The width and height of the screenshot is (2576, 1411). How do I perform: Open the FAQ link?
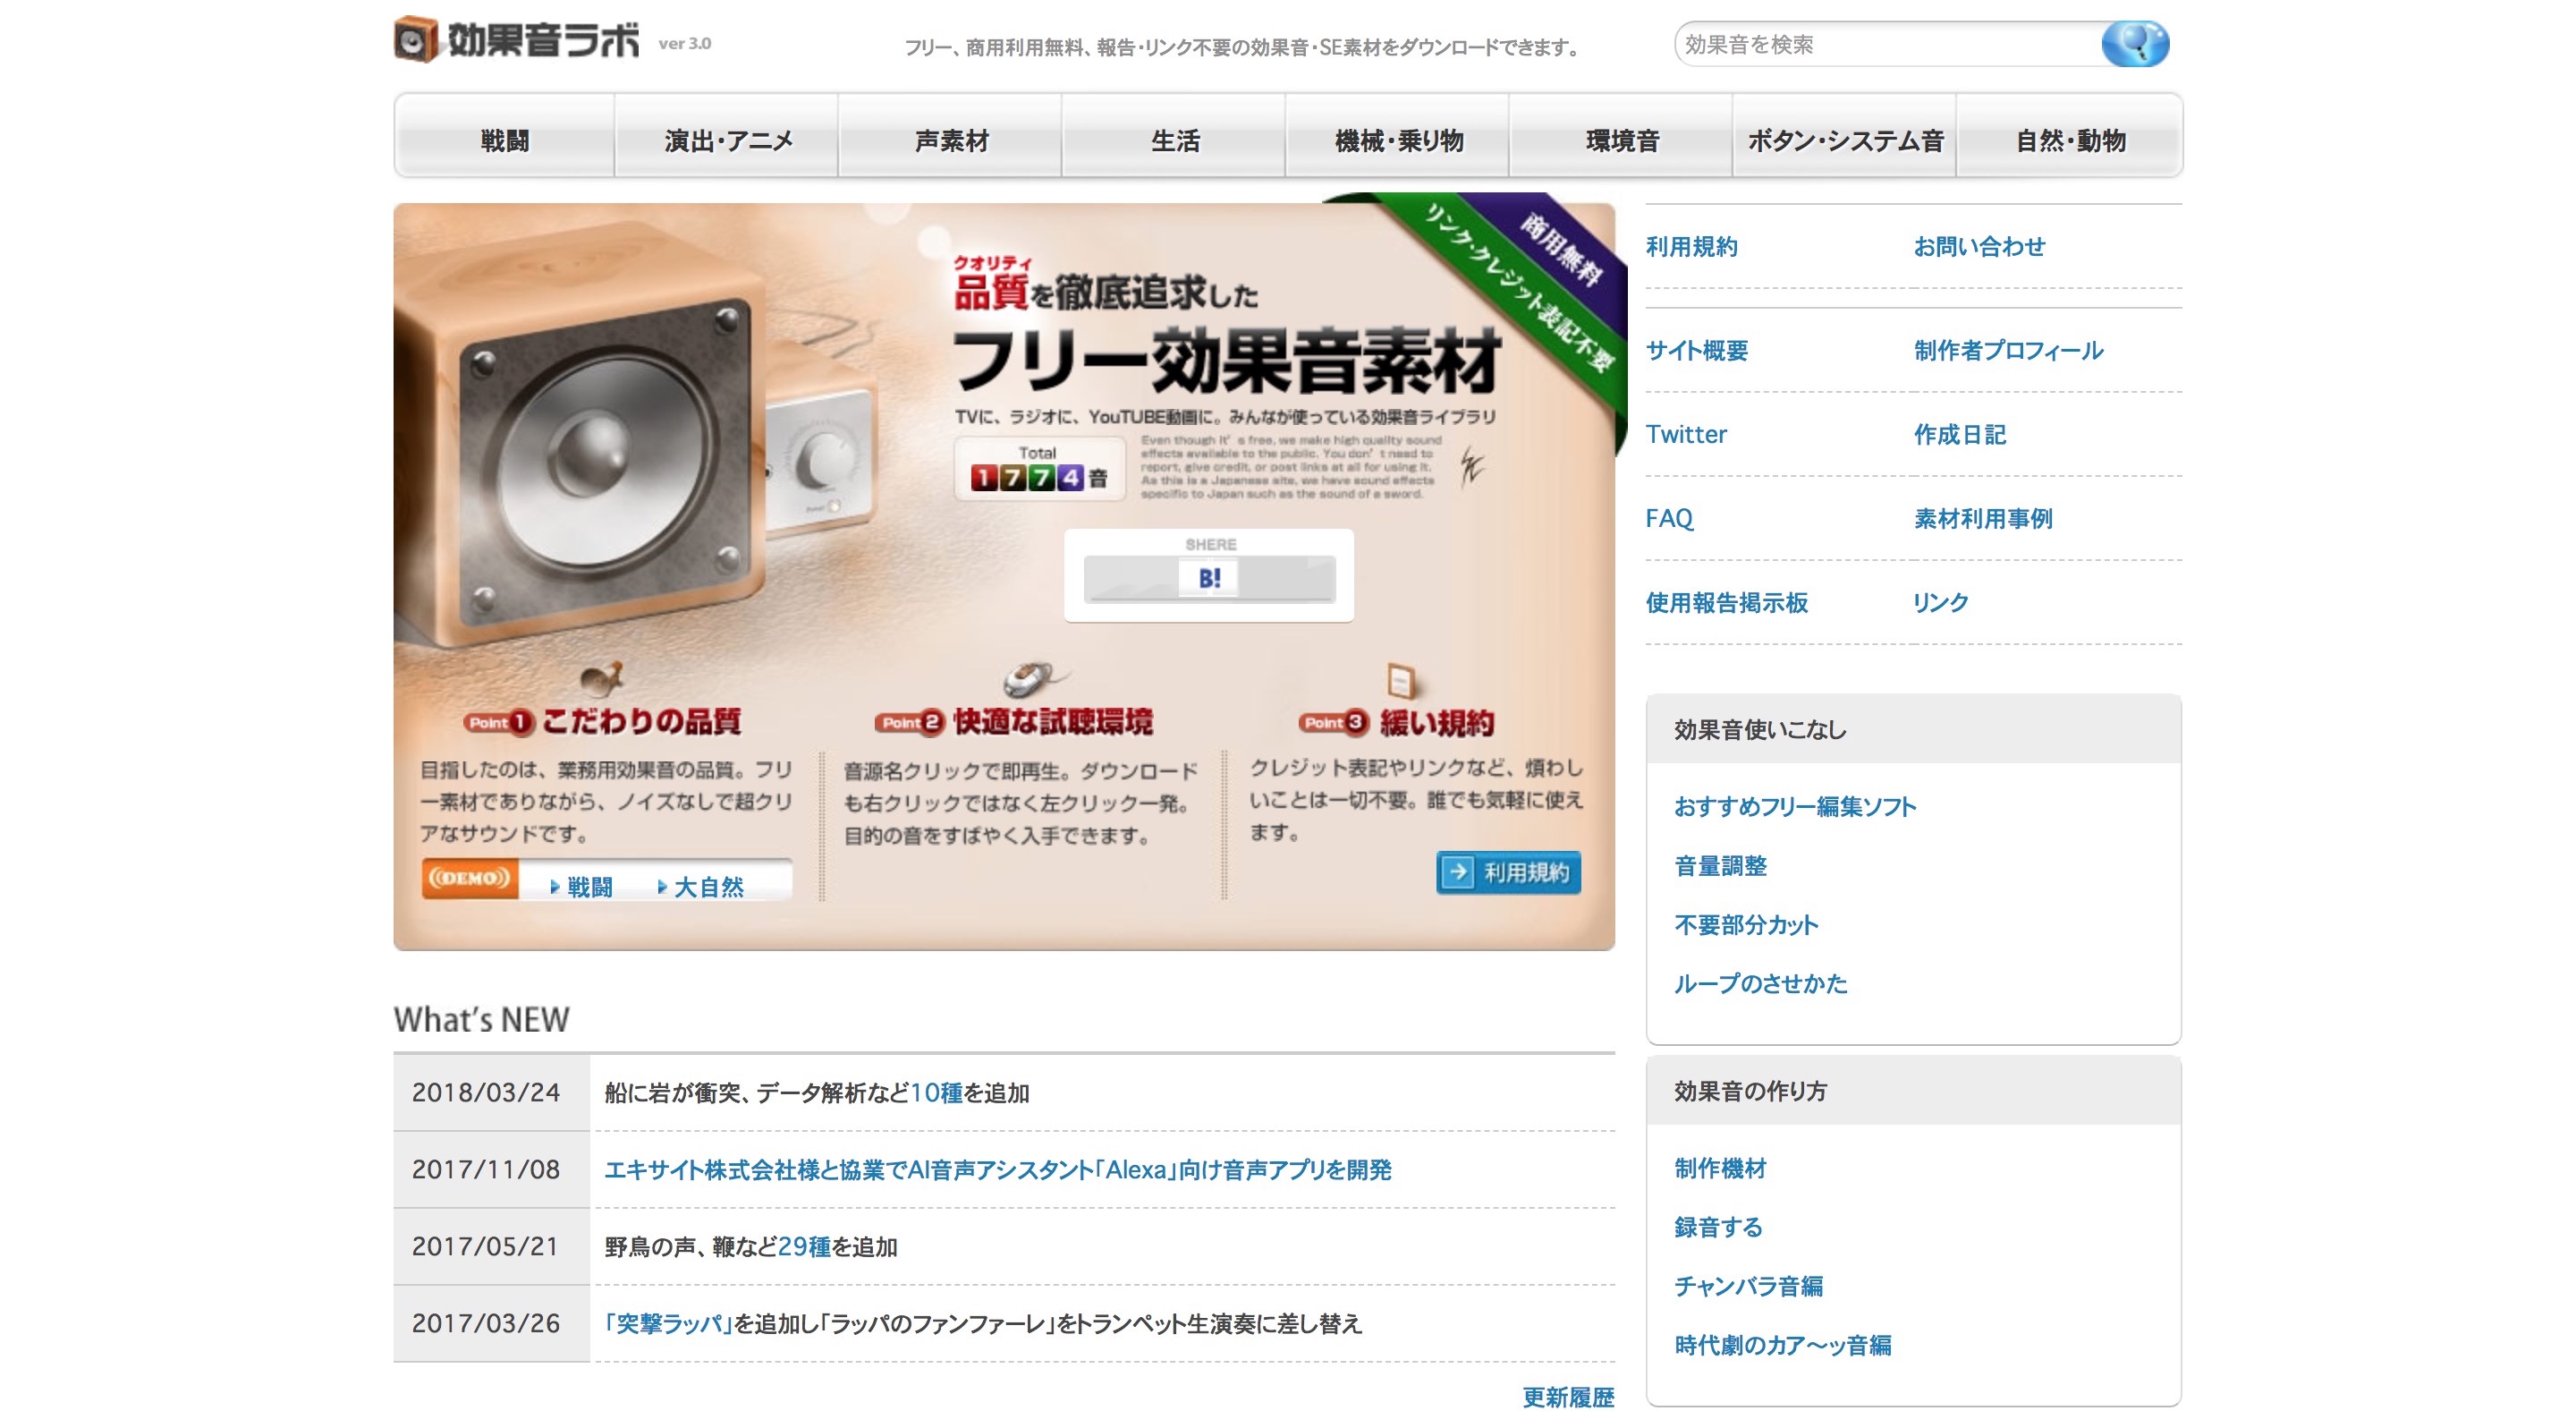(x=1669, y=518)
